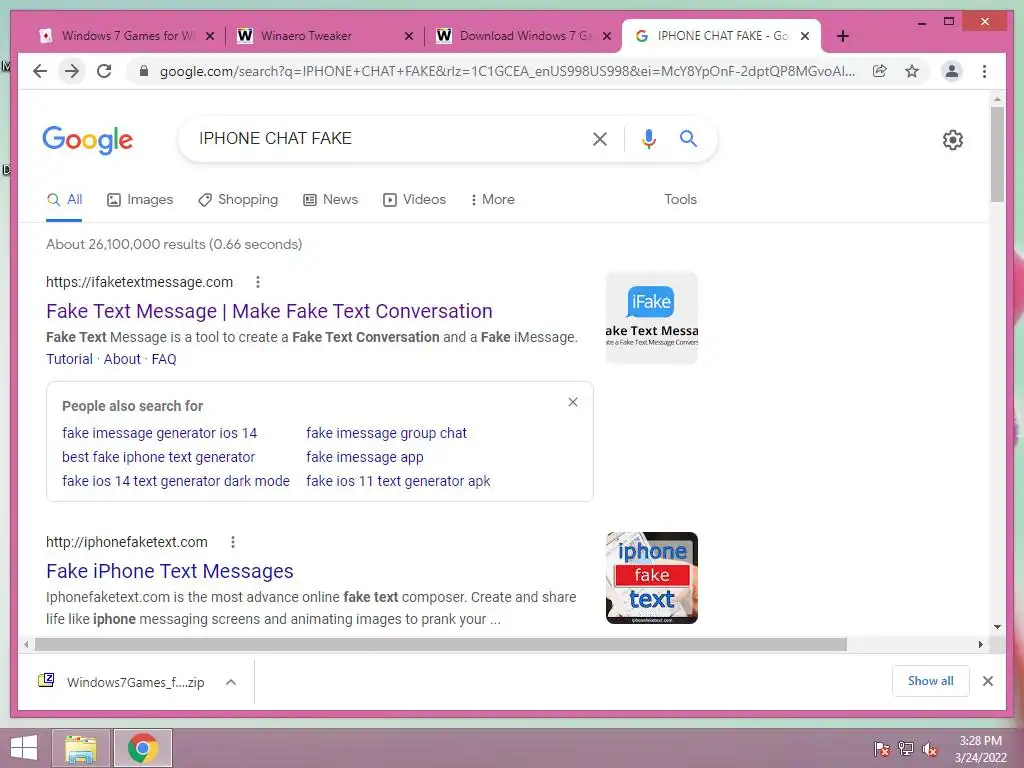Open options for iphonefaketext.com result
The height and width of the screenshot is (768, 1024).
point(233,542)
